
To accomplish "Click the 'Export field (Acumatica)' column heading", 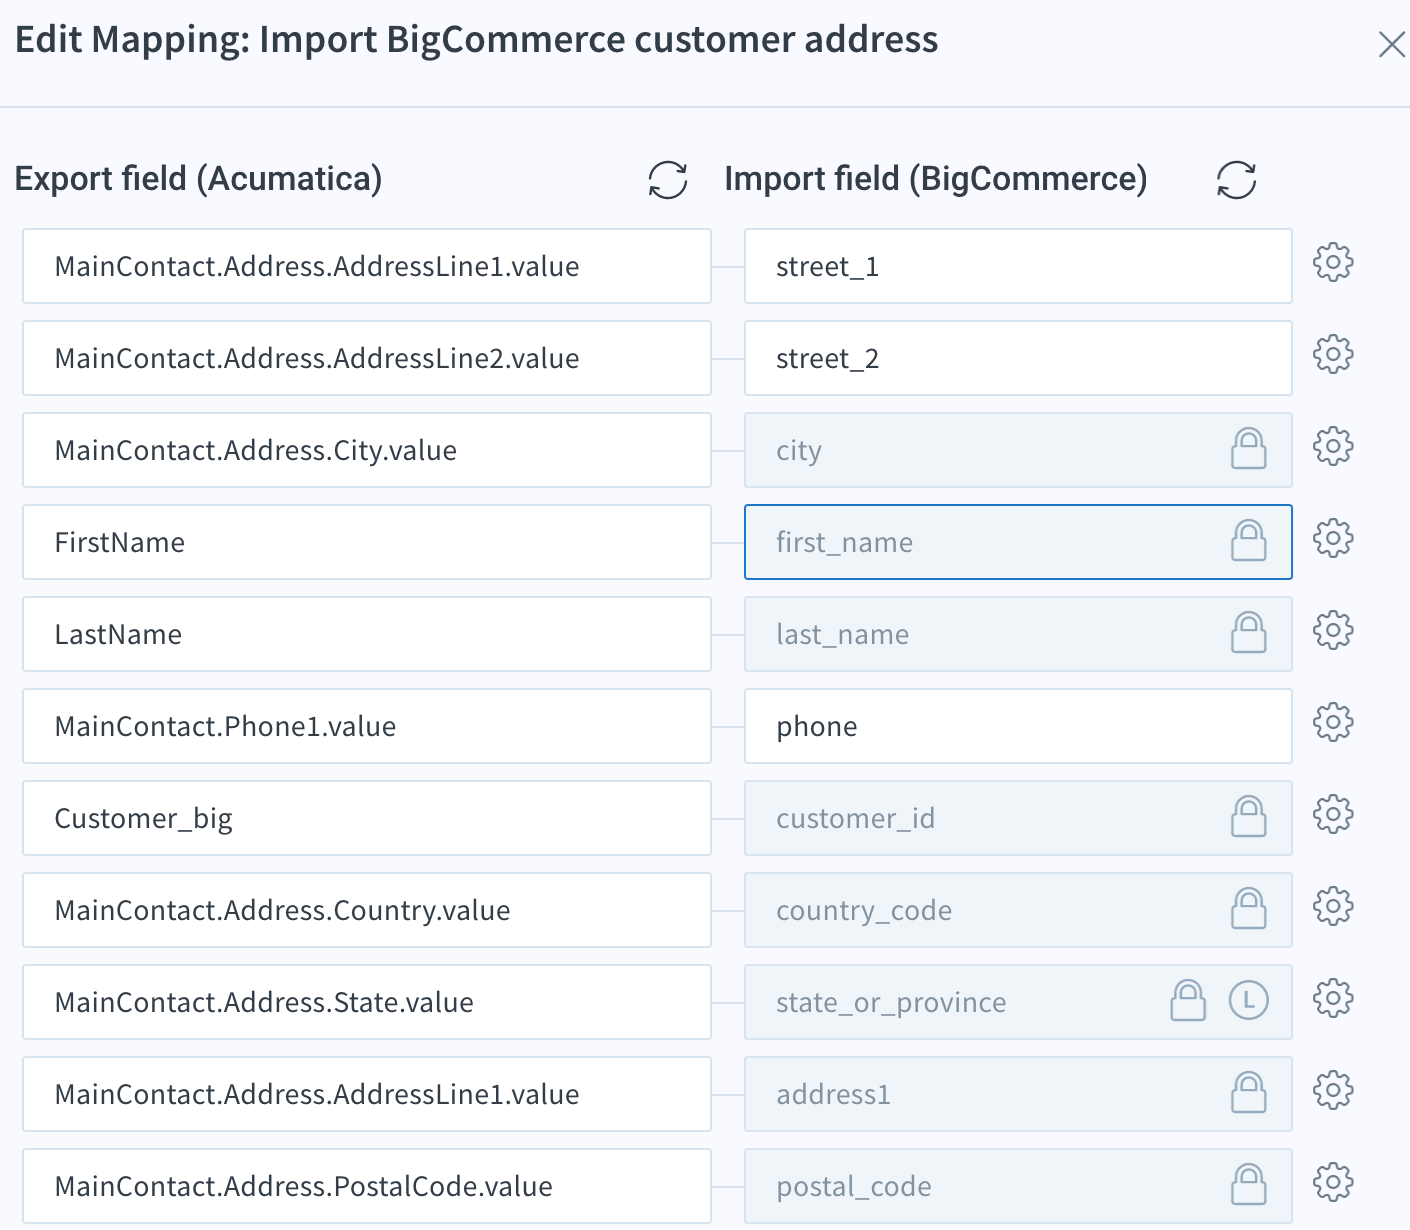I will pos(198,179).
